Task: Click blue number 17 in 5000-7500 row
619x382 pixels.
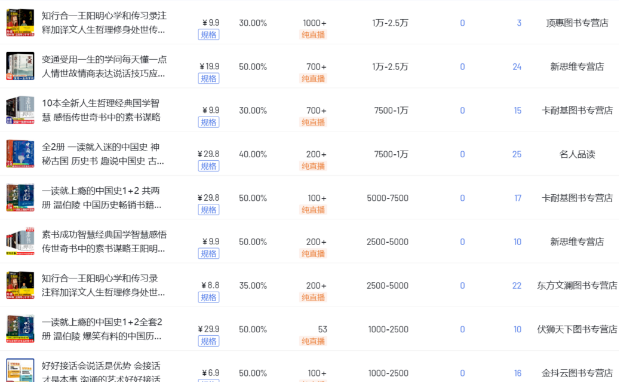Action: tap(518, 198)
